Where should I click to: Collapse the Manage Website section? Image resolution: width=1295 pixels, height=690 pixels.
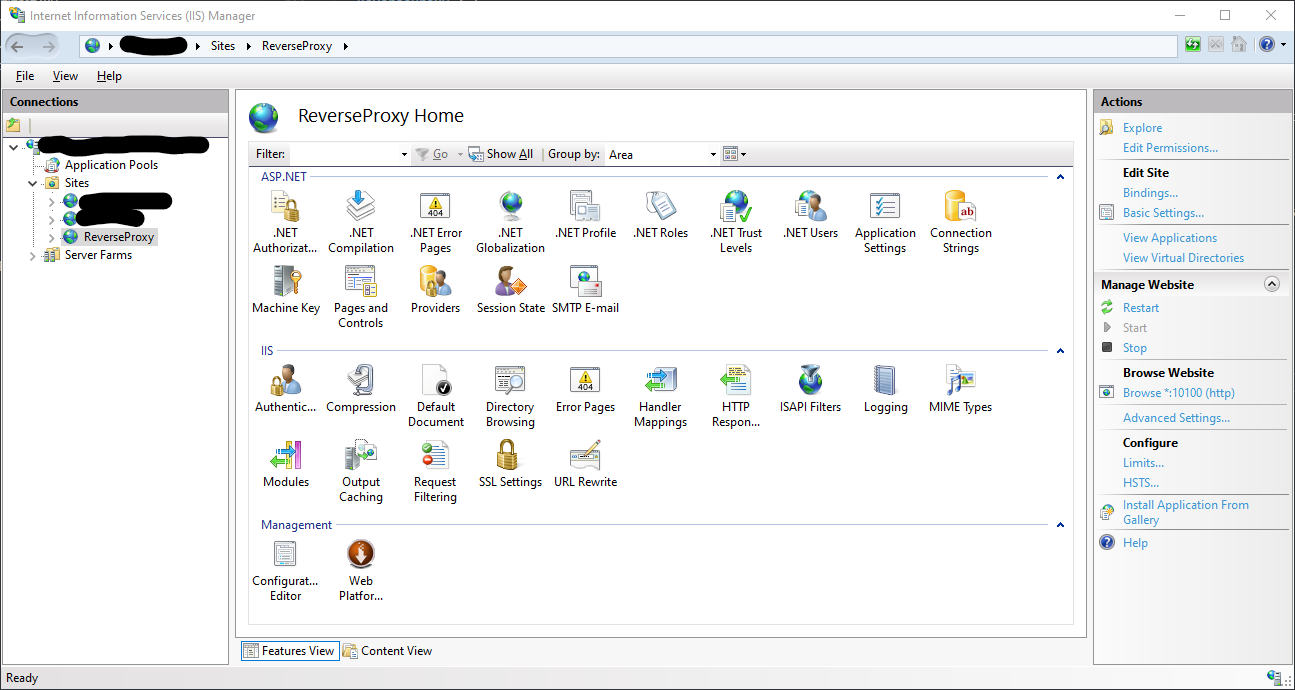tap(1272, 285)
